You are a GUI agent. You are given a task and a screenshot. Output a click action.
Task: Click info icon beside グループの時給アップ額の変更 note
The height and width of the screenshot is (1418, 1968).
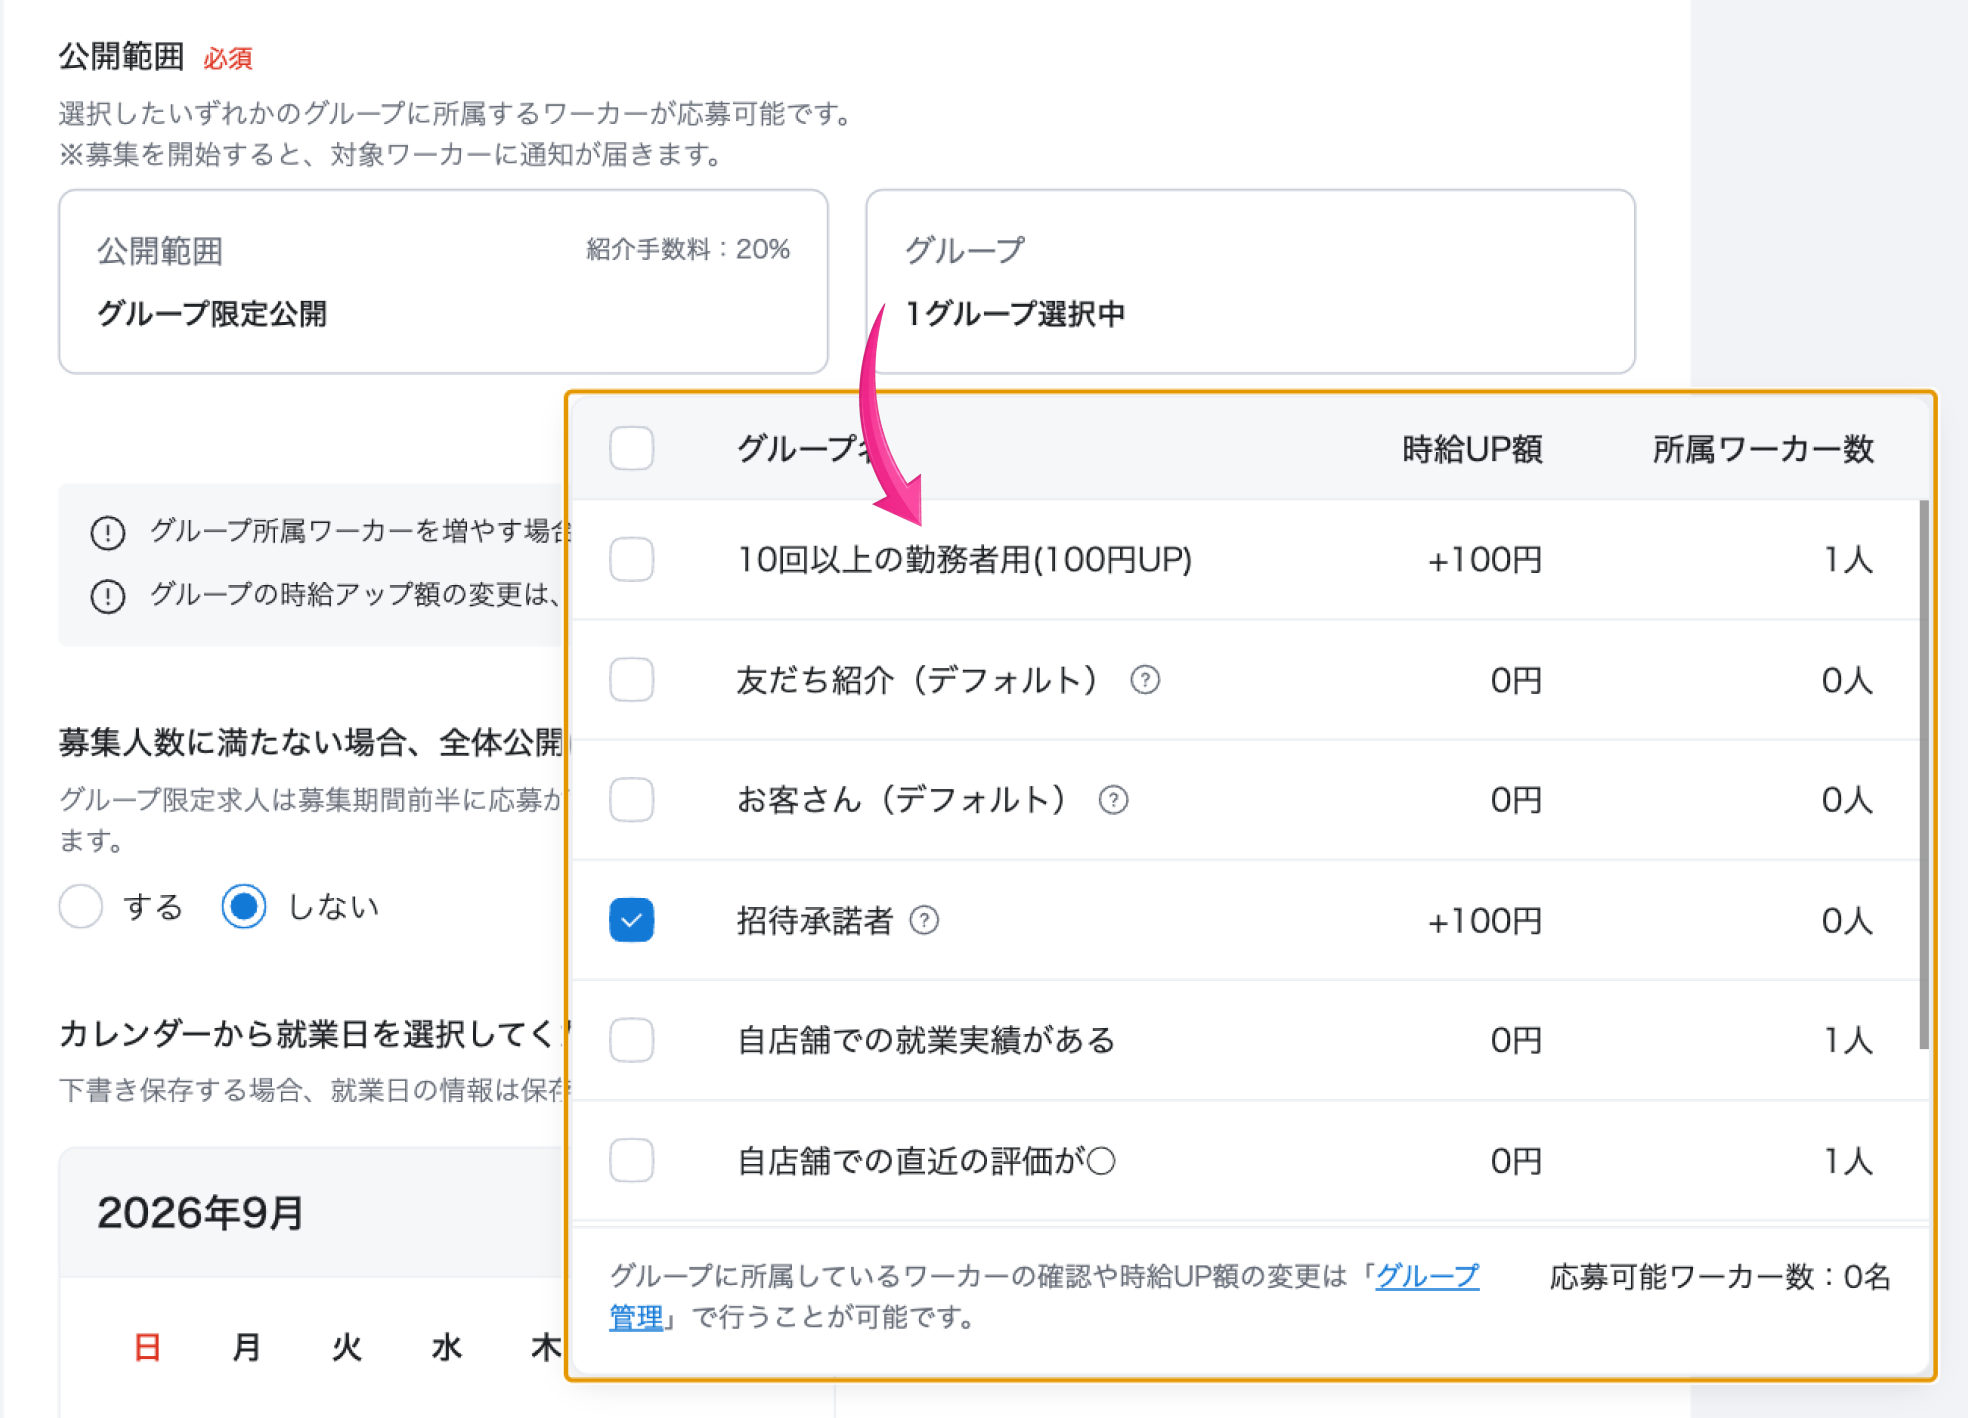pyautogui.click(x=108, y=596)
